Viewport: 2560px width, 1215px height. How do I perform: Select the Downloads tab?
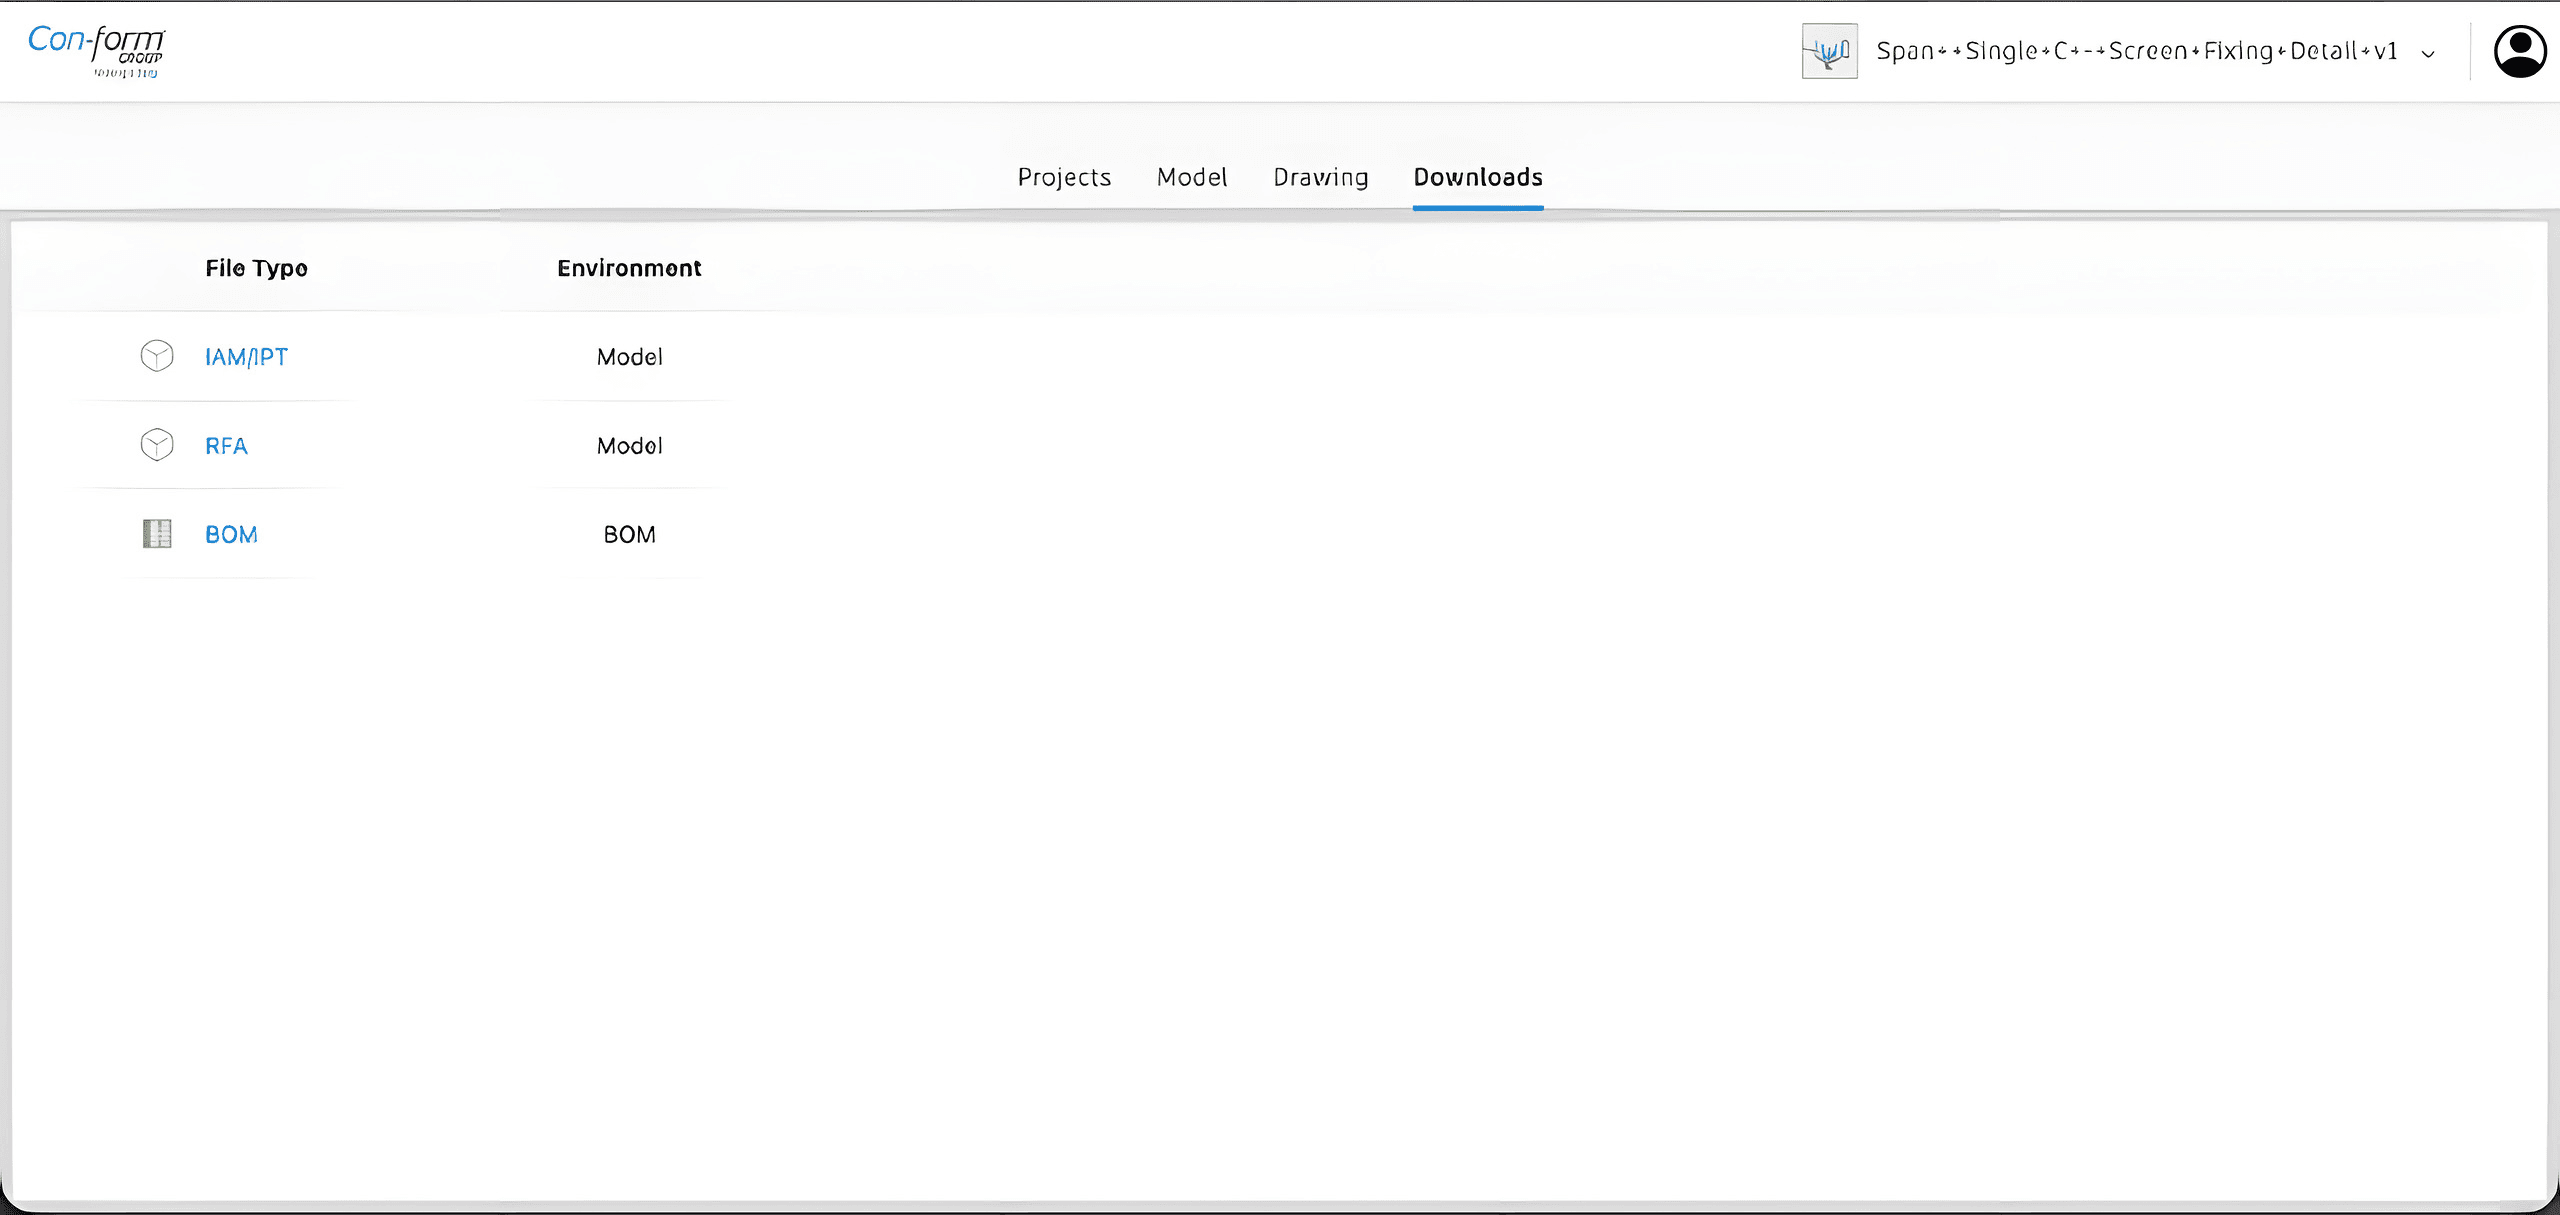tap(1478, 177)
